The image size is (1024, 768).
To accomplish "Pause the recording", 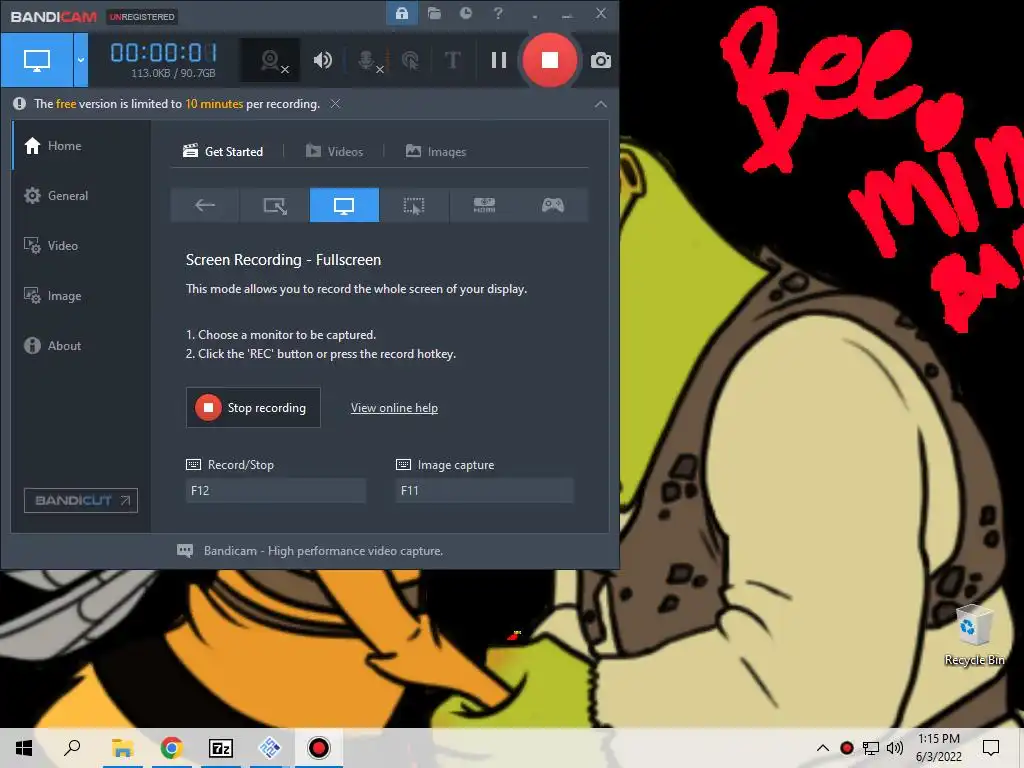I will pos(499,61).
